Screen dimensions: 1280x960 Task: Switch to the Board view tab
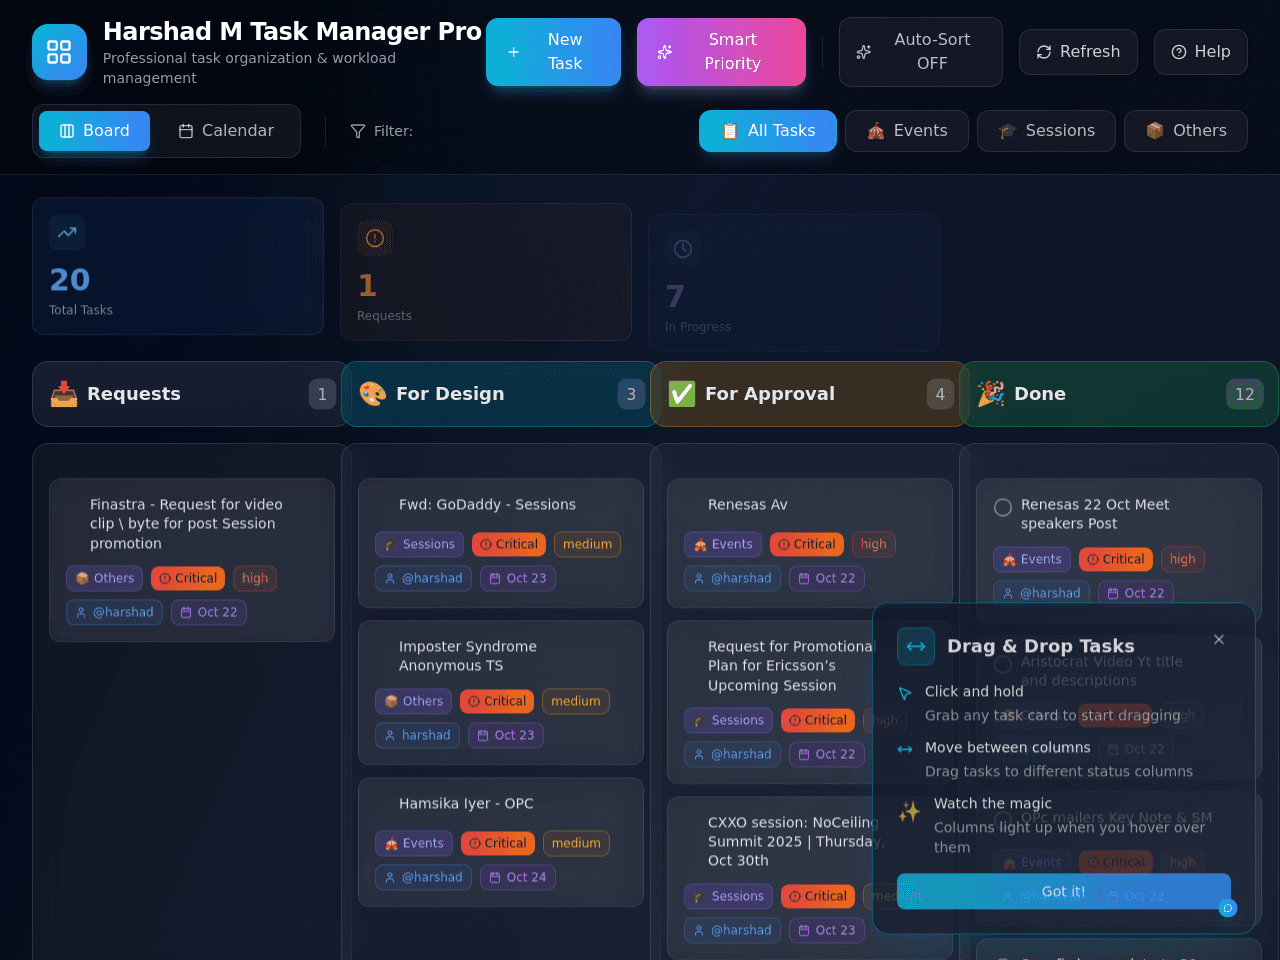point(94,131)
